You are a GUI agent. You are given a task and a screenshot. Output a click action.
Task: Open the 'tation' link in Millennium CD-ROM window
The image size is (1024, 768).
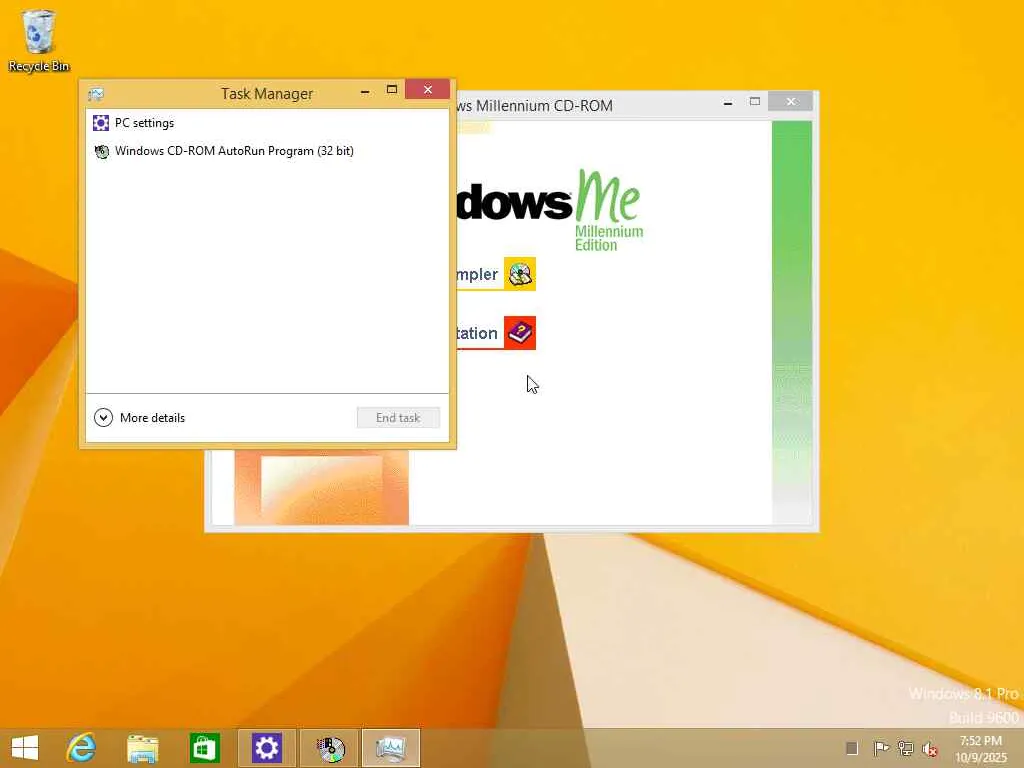477,333
